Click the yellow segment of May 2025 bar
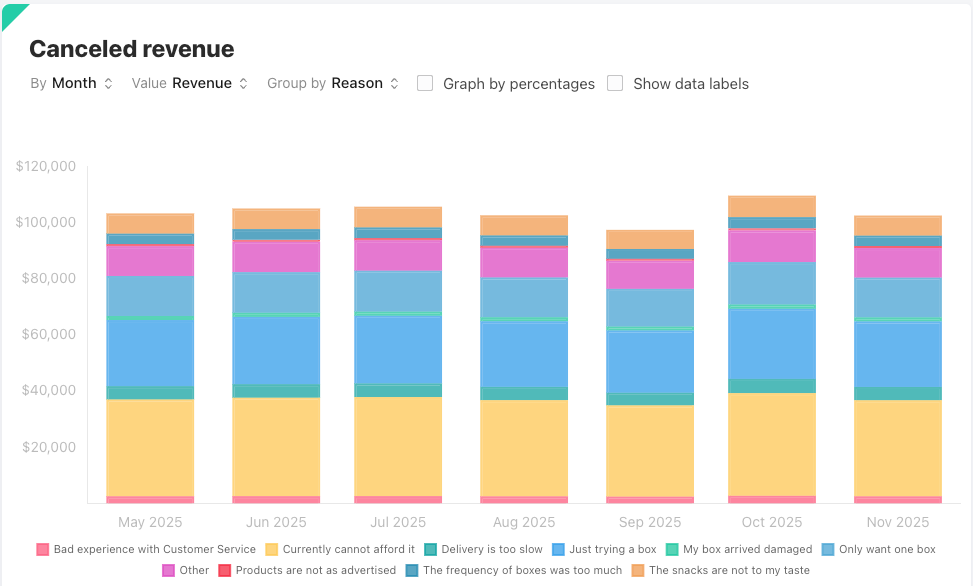 [150, 447]
